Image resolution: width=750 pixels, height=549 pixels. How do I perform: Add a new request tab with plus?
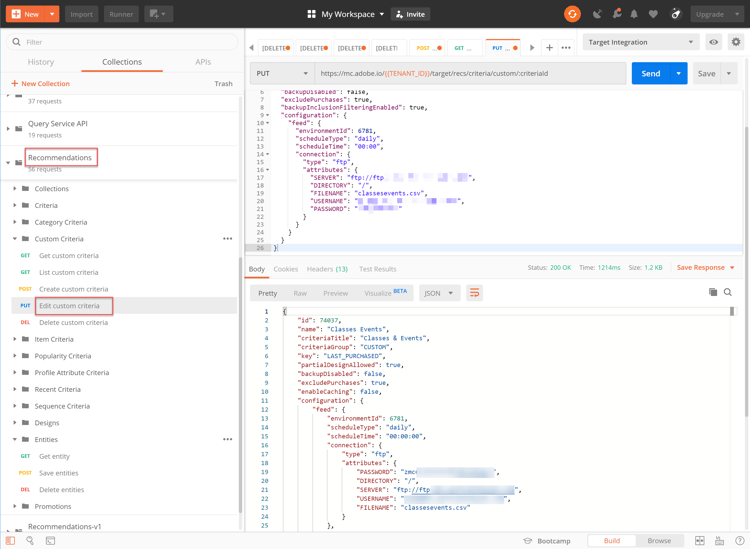point(549,47)
